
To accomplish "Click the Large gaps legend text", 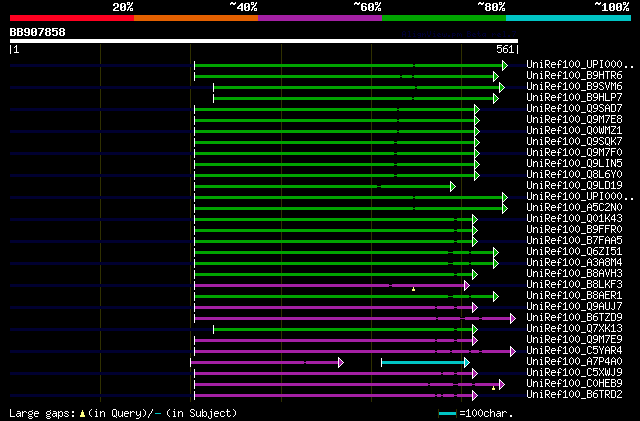I will click(x=42, y=414).
